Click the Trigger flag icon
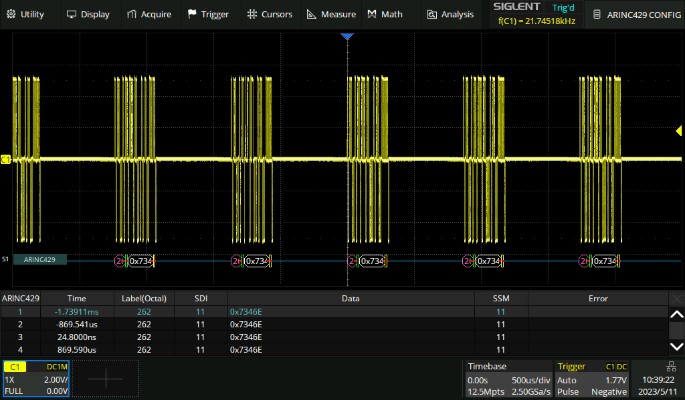The width and height of the screenshot is (685, 400). tap(192, 14)
